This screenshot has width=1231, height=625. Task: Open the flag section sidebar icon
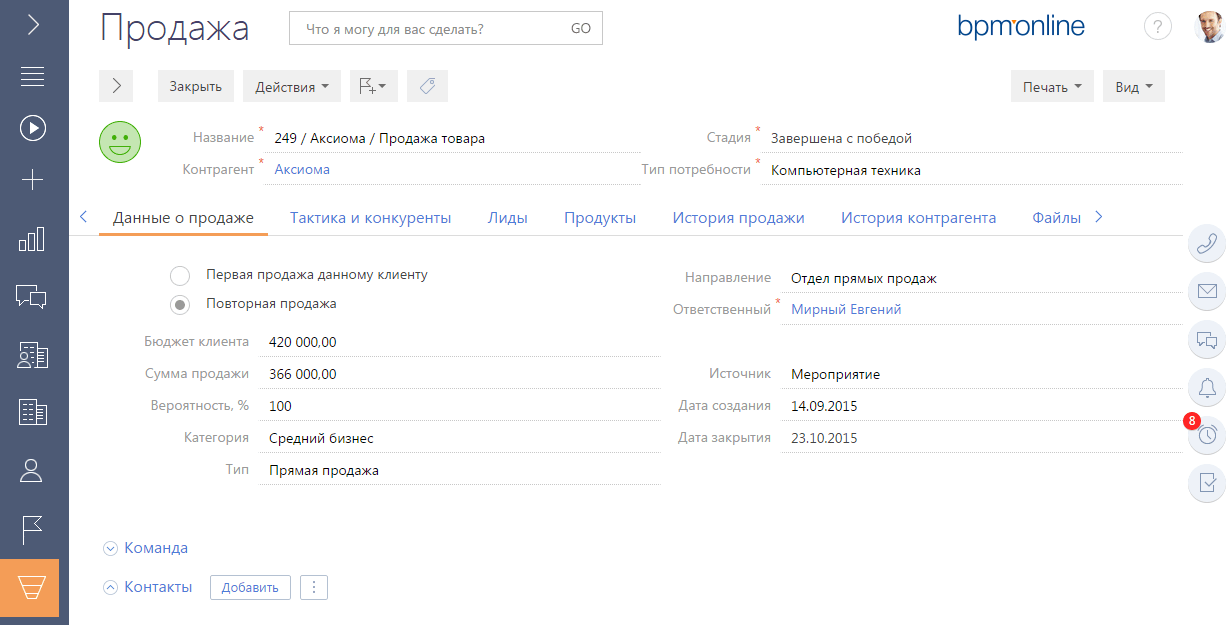[x=33, y=529]
